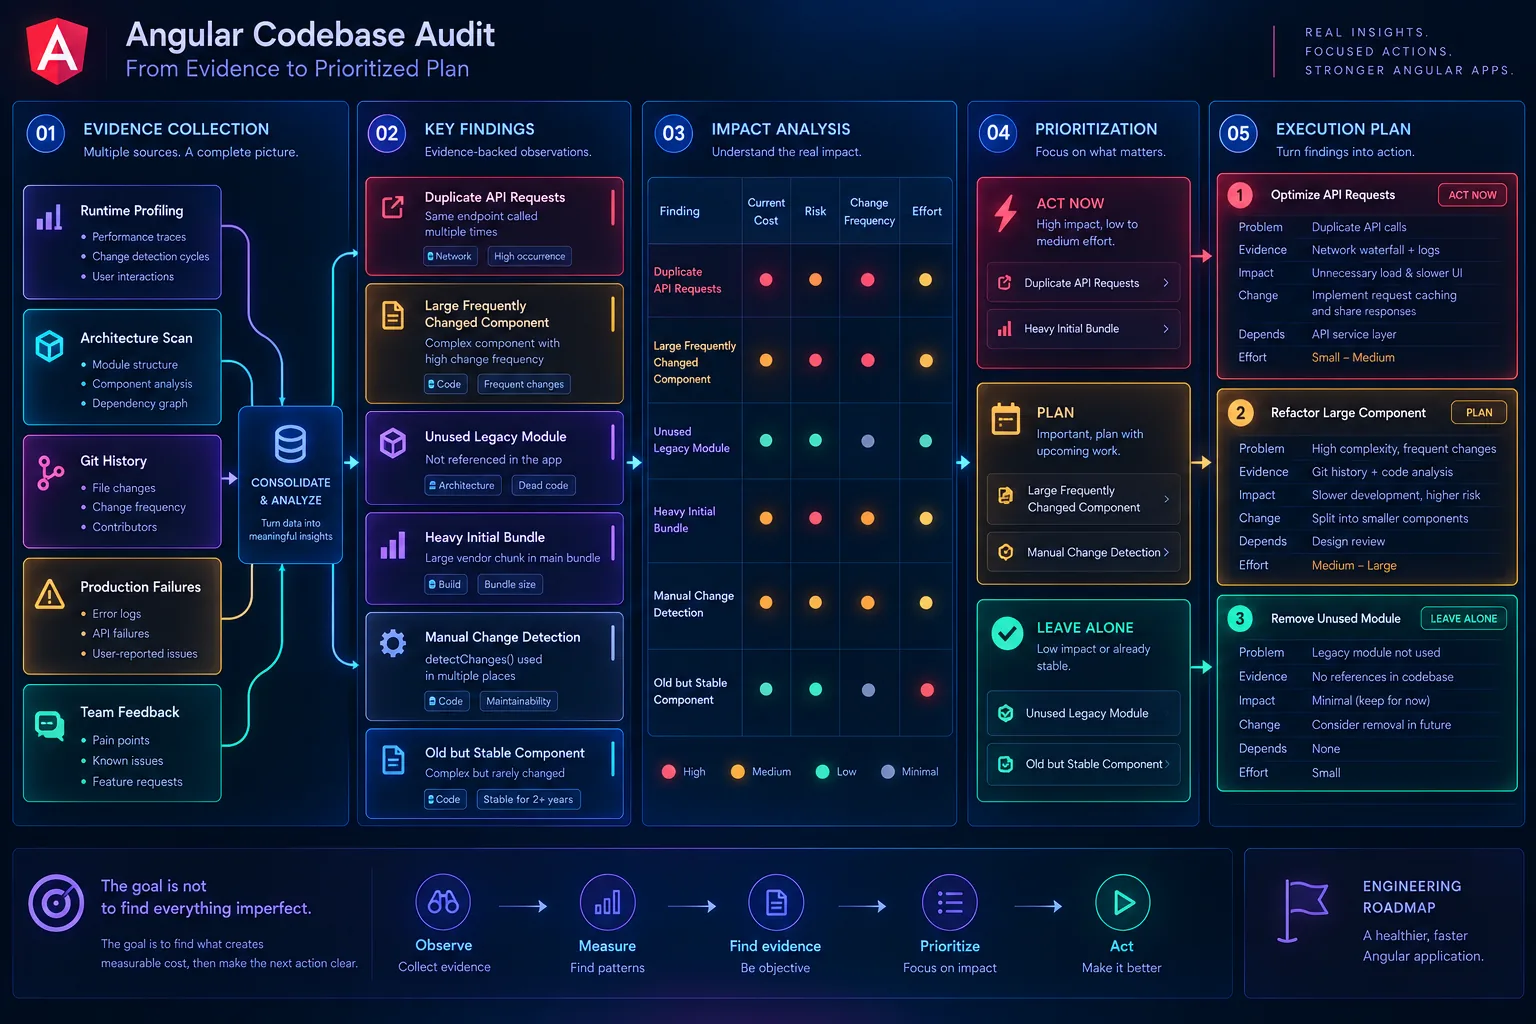Open the Unused Legacy Module row in Leave Alone

click(1084, 713)
